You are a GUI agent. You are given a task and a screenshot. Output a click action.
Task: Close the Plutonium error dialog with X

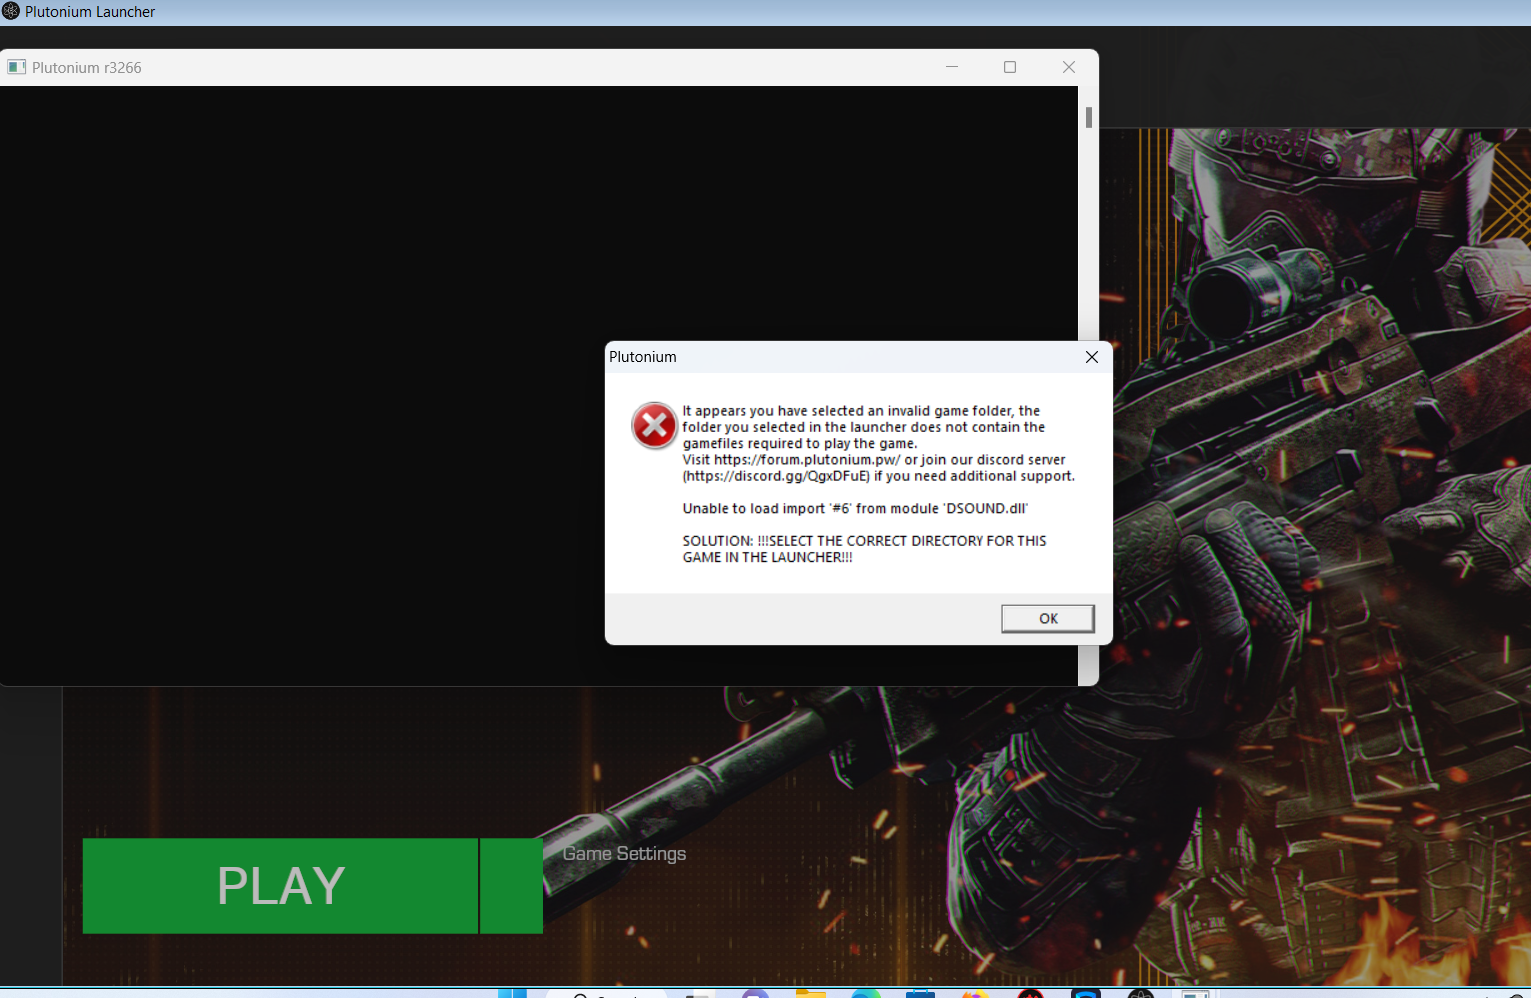click(x=1091, y=357)
